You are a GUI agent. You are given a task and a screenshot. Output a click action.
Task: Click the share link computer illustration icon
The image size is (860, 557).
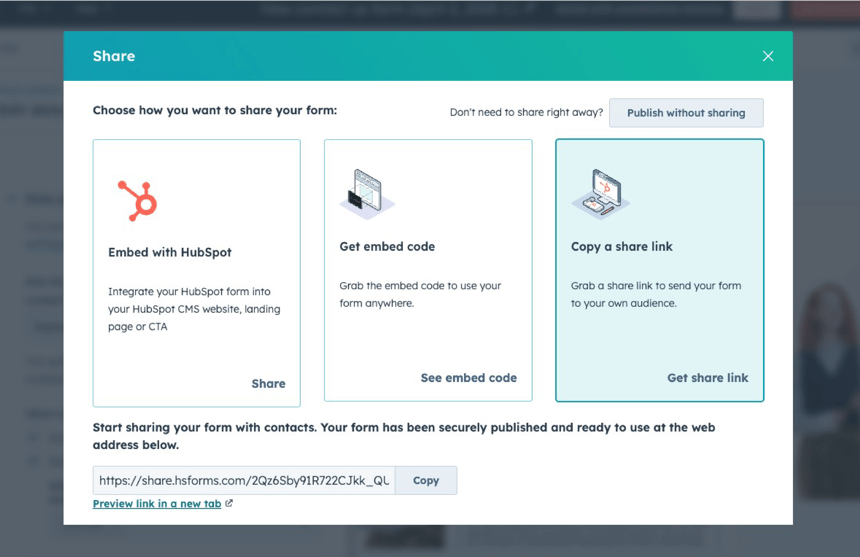tap(601, 194)
